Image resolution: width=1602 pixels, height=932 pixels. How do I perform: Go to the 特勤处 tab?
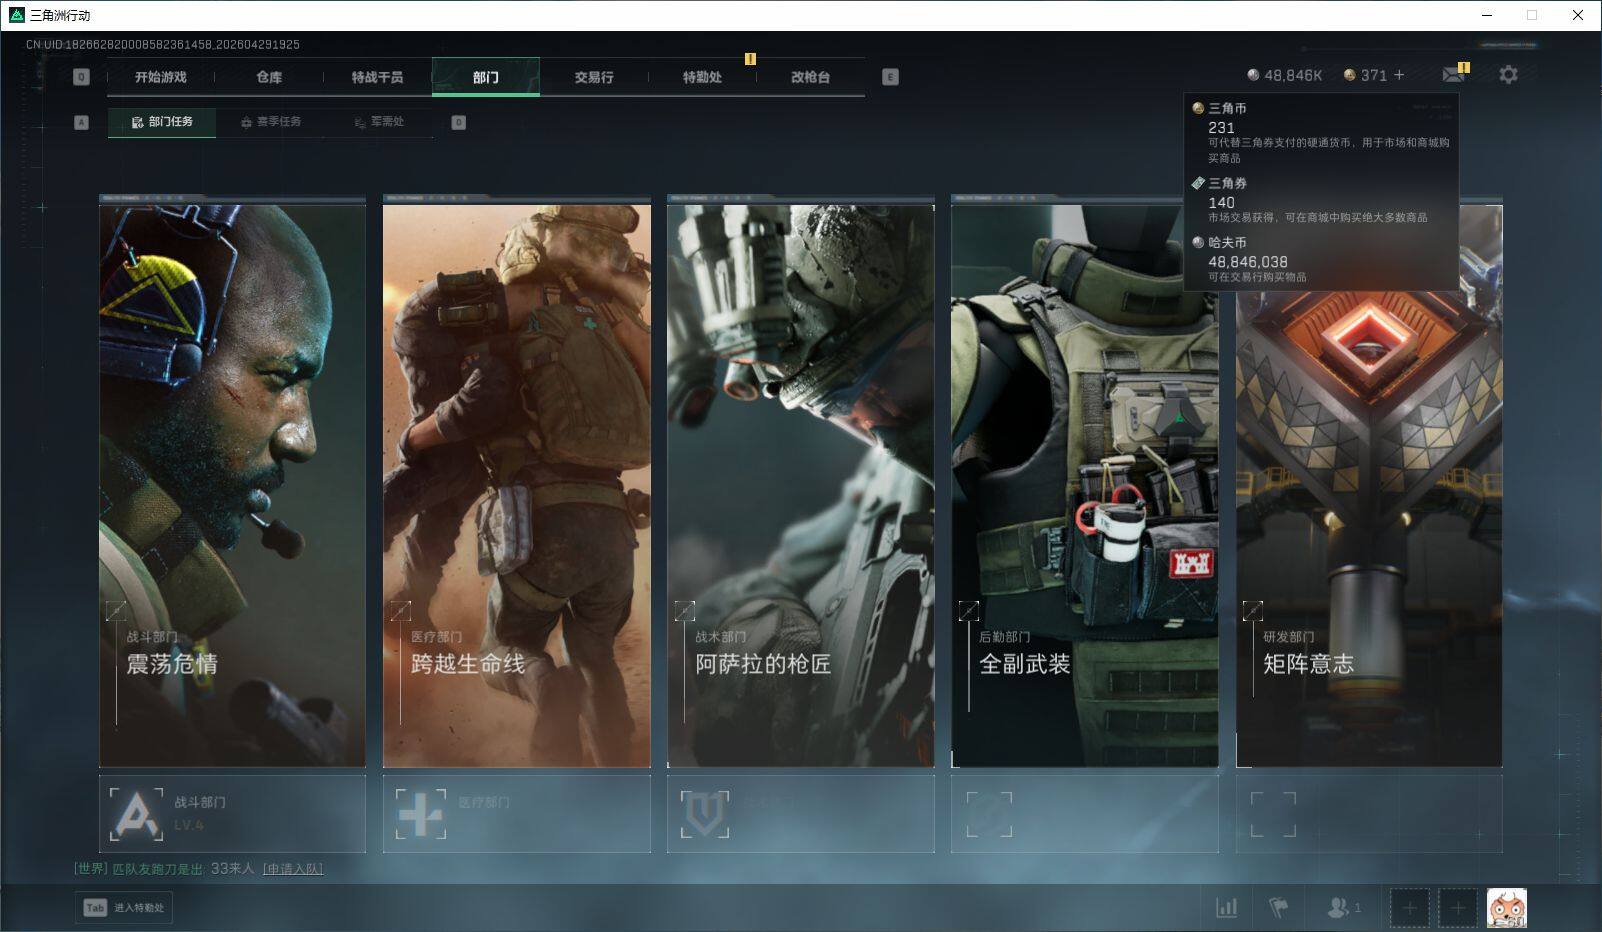pyautogui.click(x=702, y=77)
